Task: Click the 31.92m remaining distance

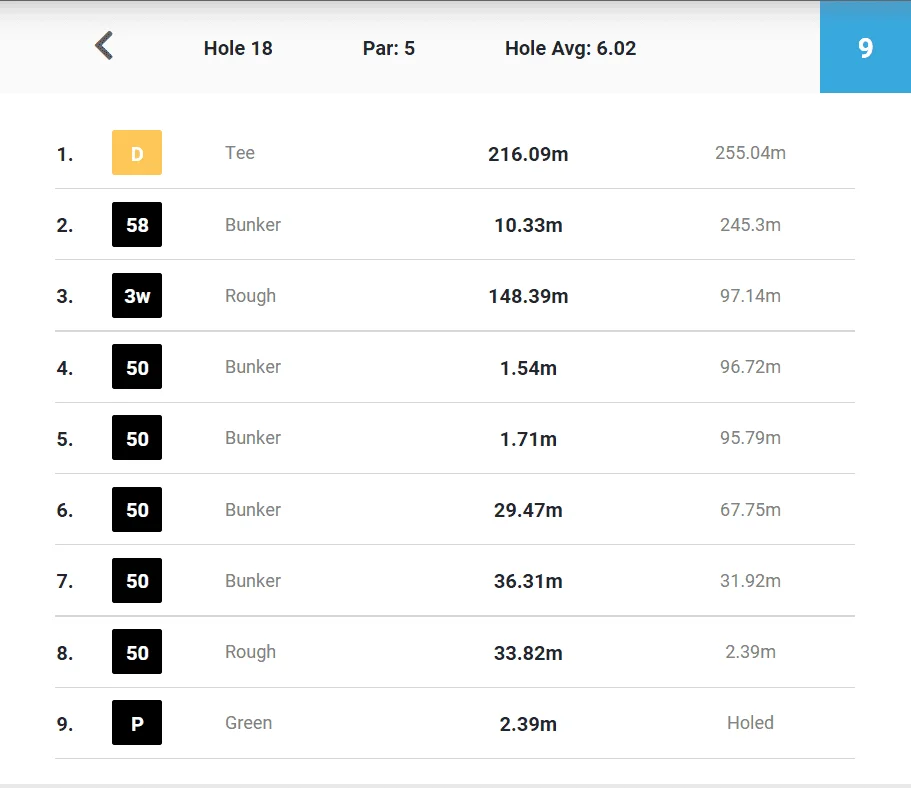Action: pyautogui.click(x=750, y=581)
